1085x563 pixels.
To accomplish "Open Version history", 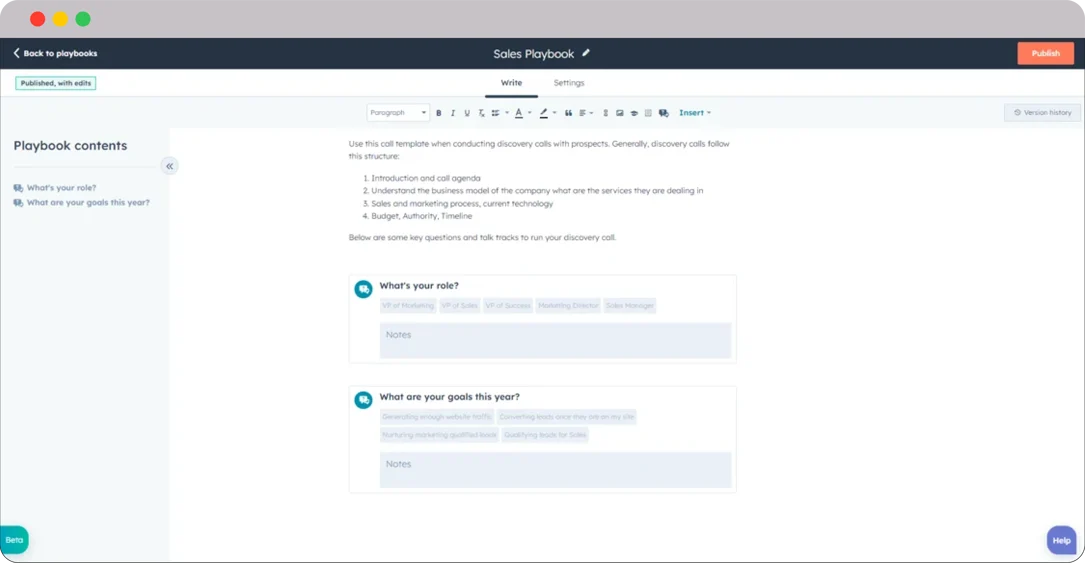I will pyautogui.click(x=1042, y=113).
